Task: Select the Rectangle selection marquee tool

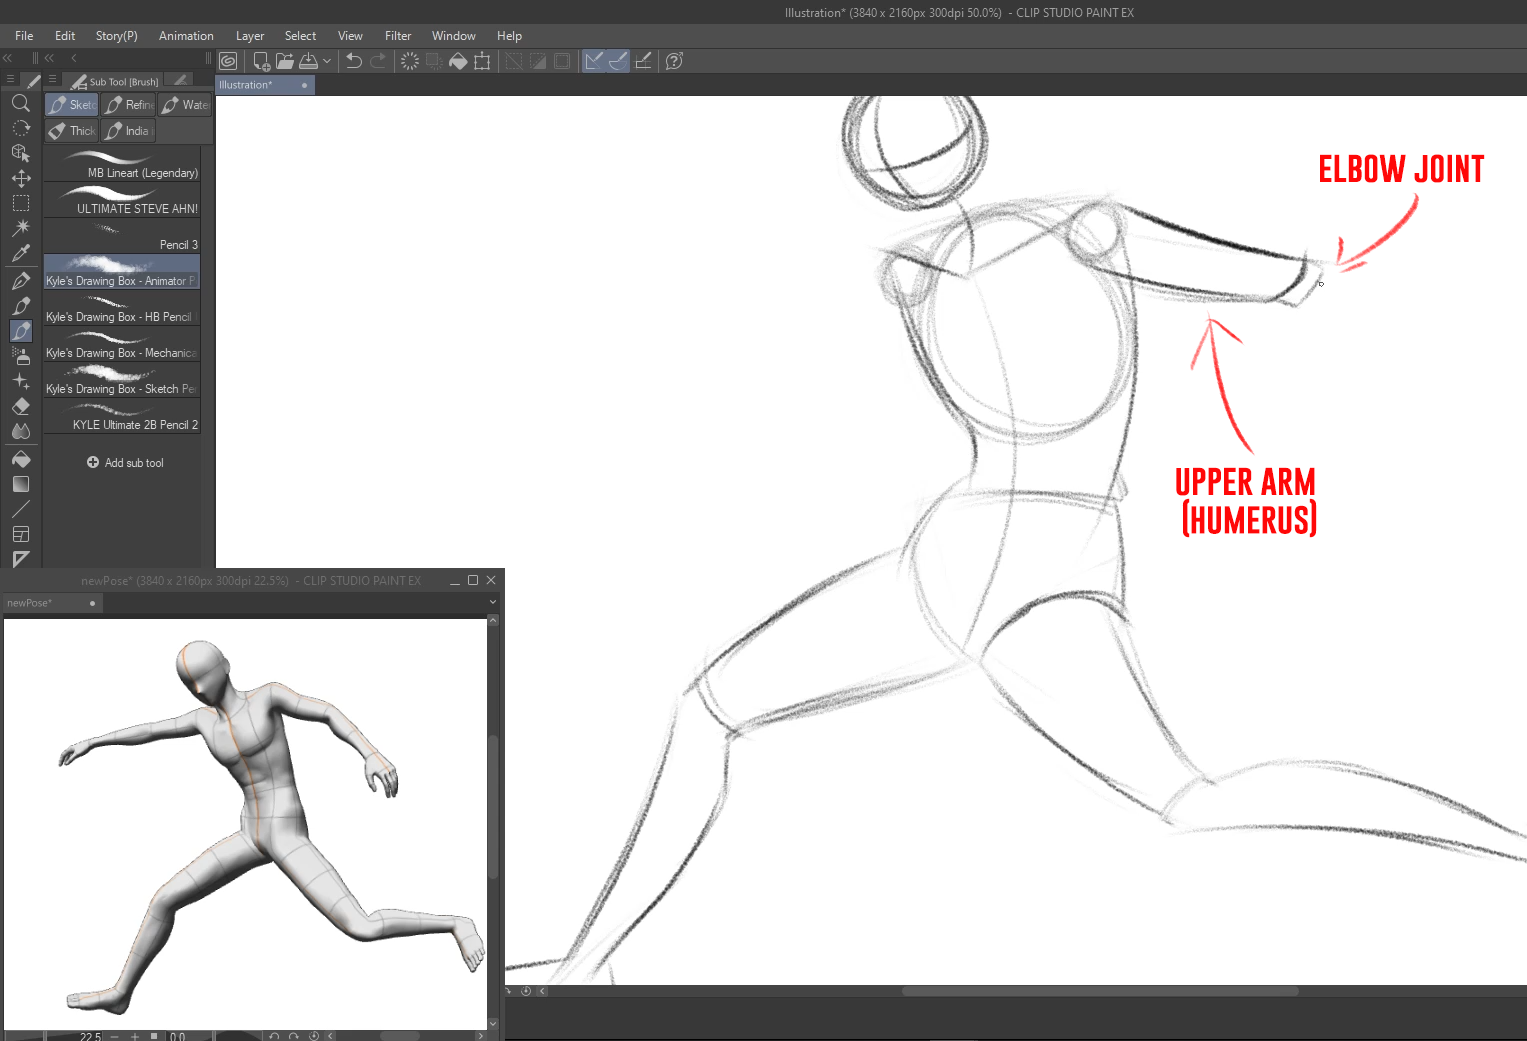Action: tap(20, 203)
